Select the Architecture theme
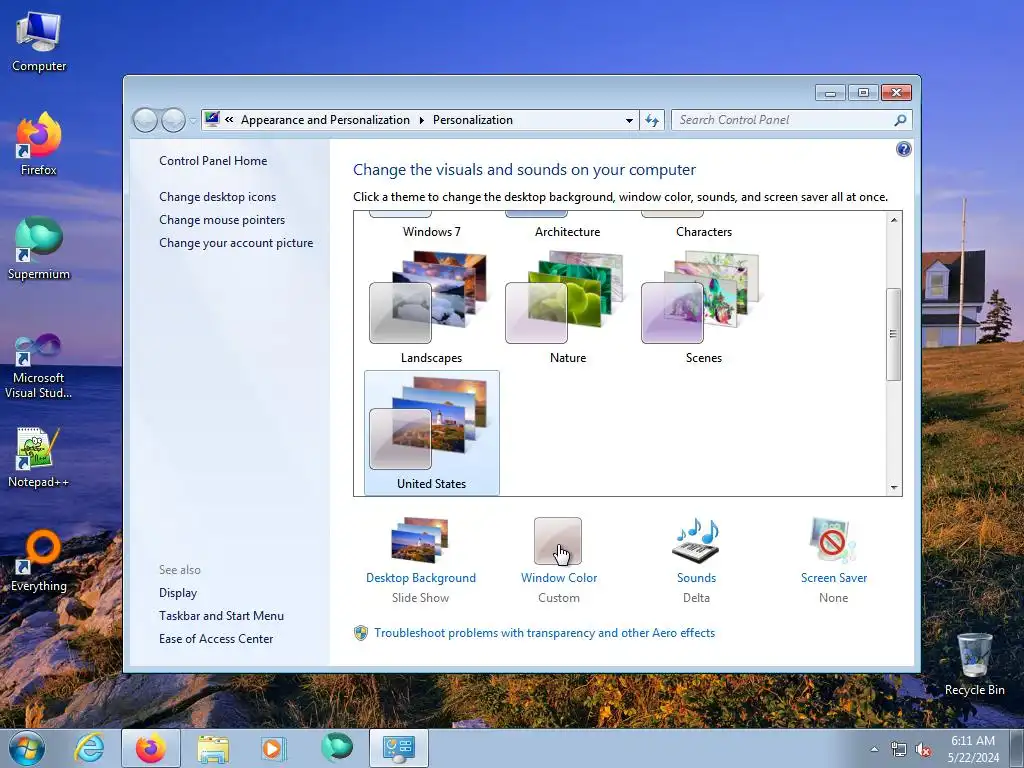 point(568,226)
